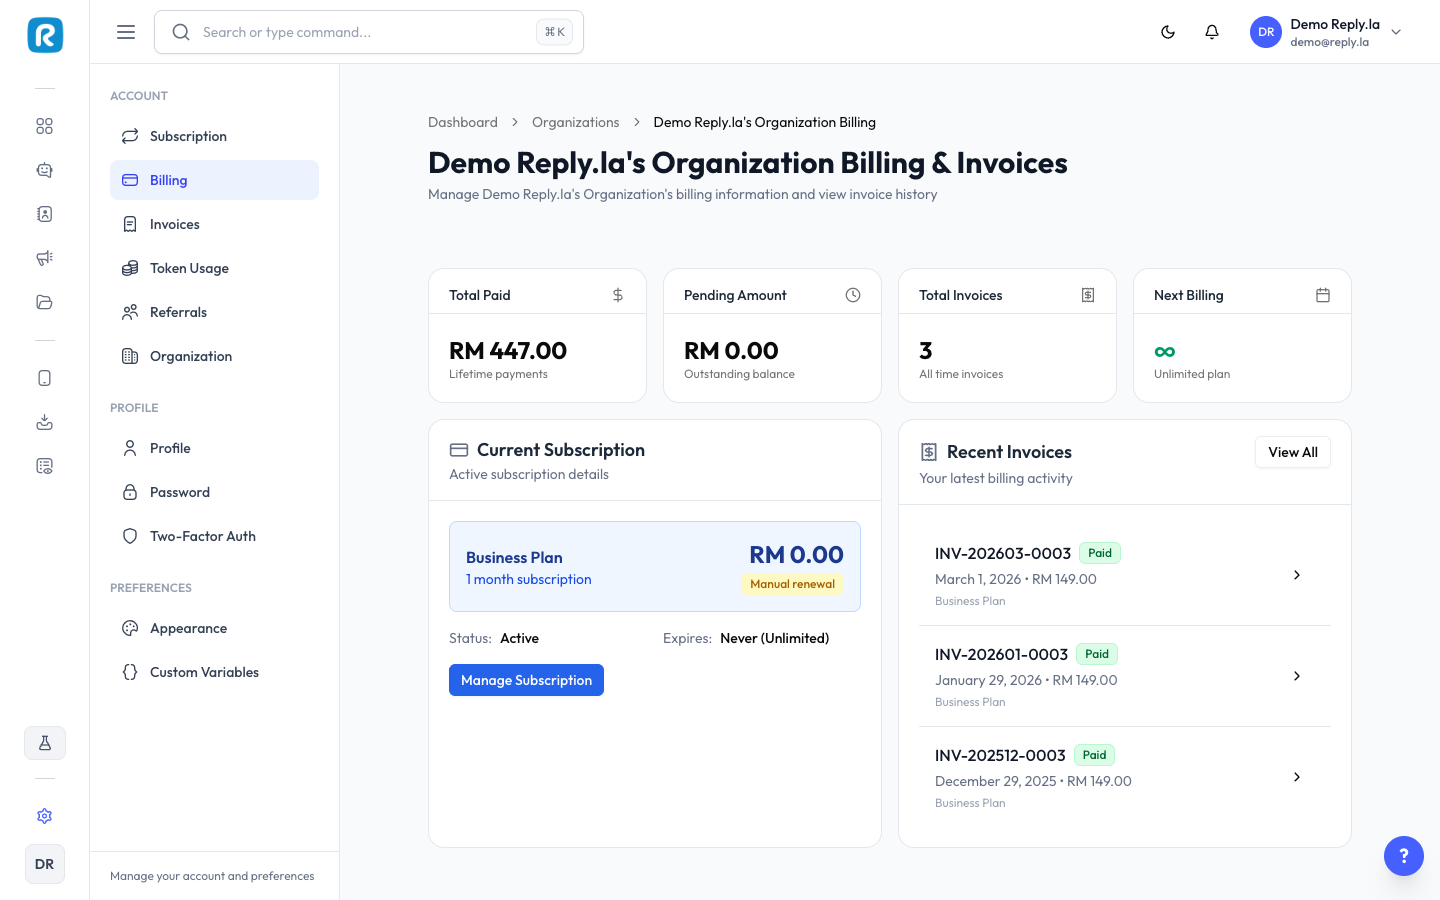Click the 'Unlimited plan' text
1440x900 pixels.
pos(1192,374)
